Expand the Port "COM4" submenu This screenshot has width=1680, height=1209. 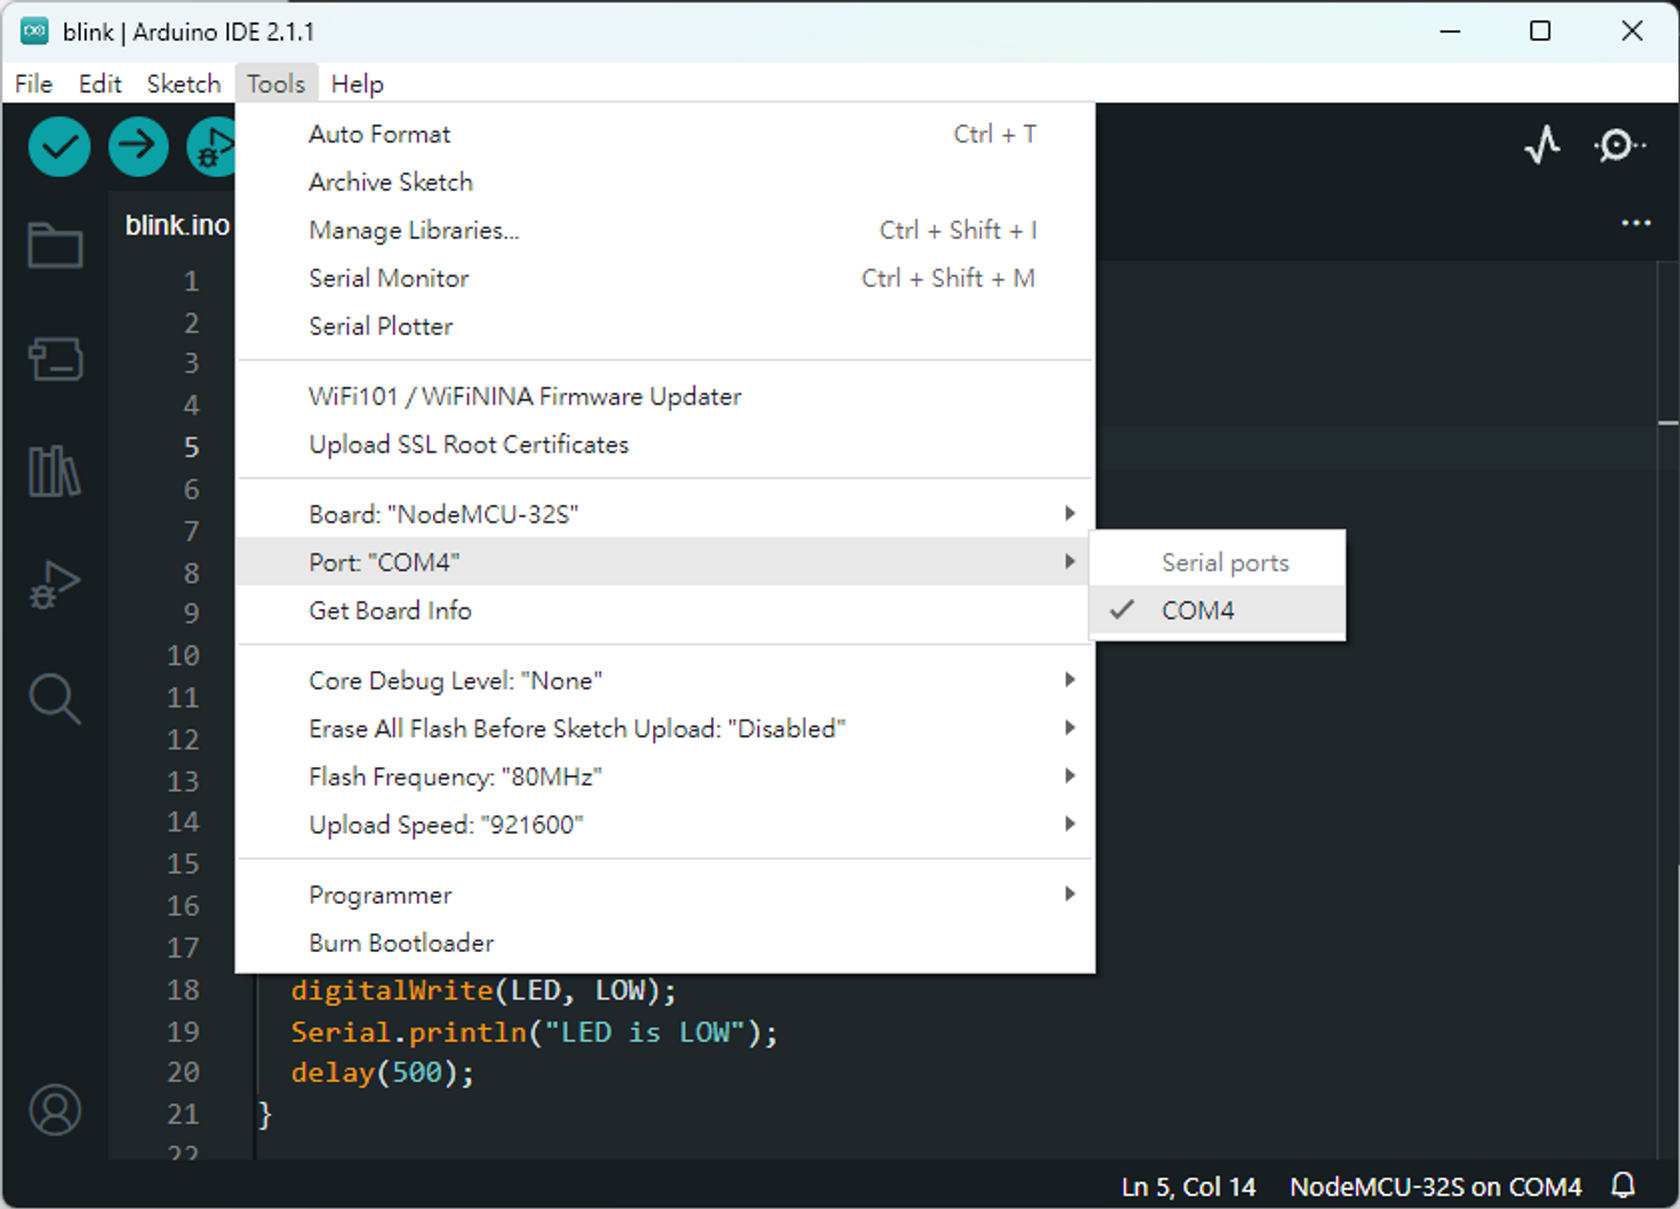(665, 562)
